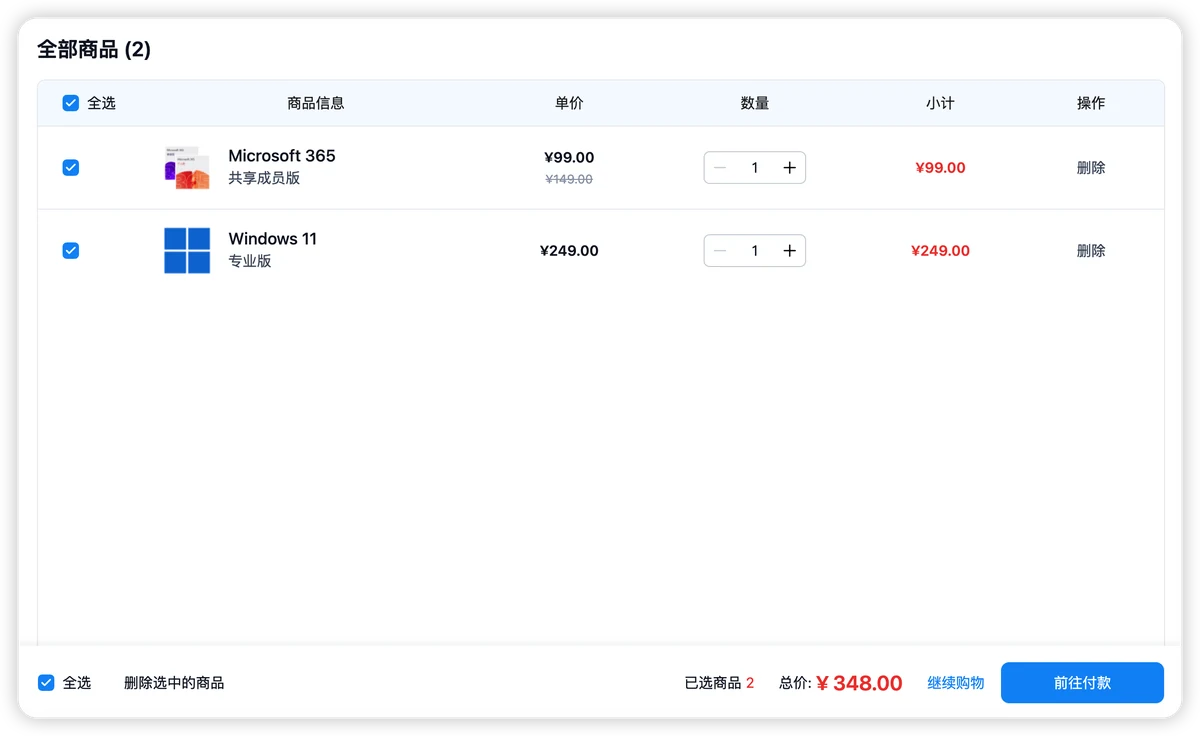Toggle the 全选 checkbox in the table header
1200x736 pixels.
(x=71, y=103)
